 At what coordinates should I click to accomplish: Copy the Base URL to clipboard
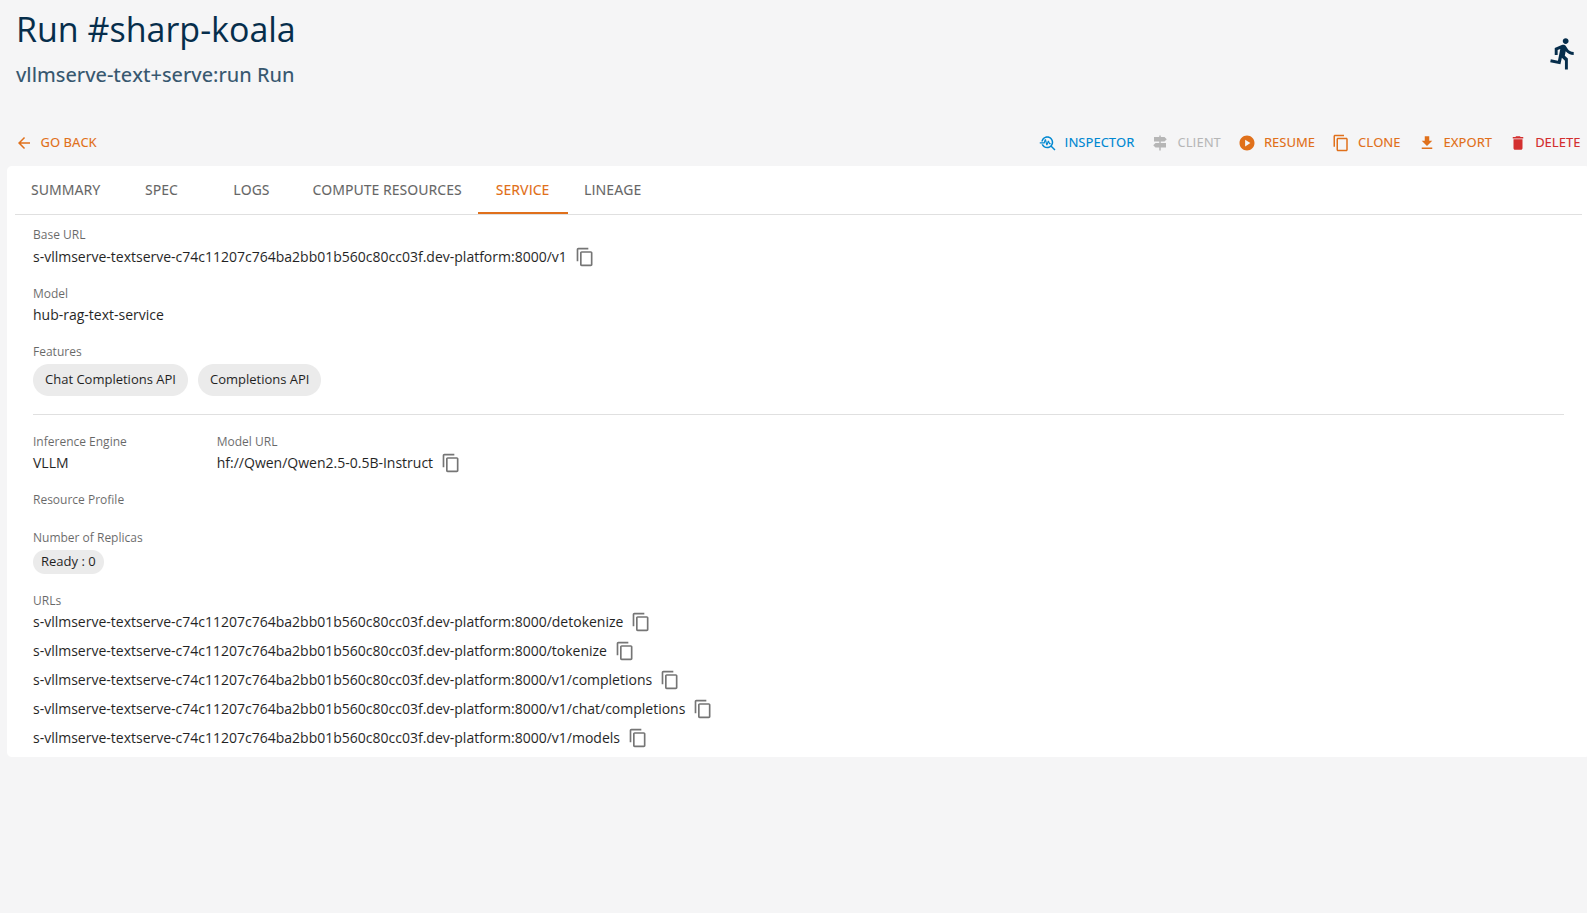tap(585, 258)
